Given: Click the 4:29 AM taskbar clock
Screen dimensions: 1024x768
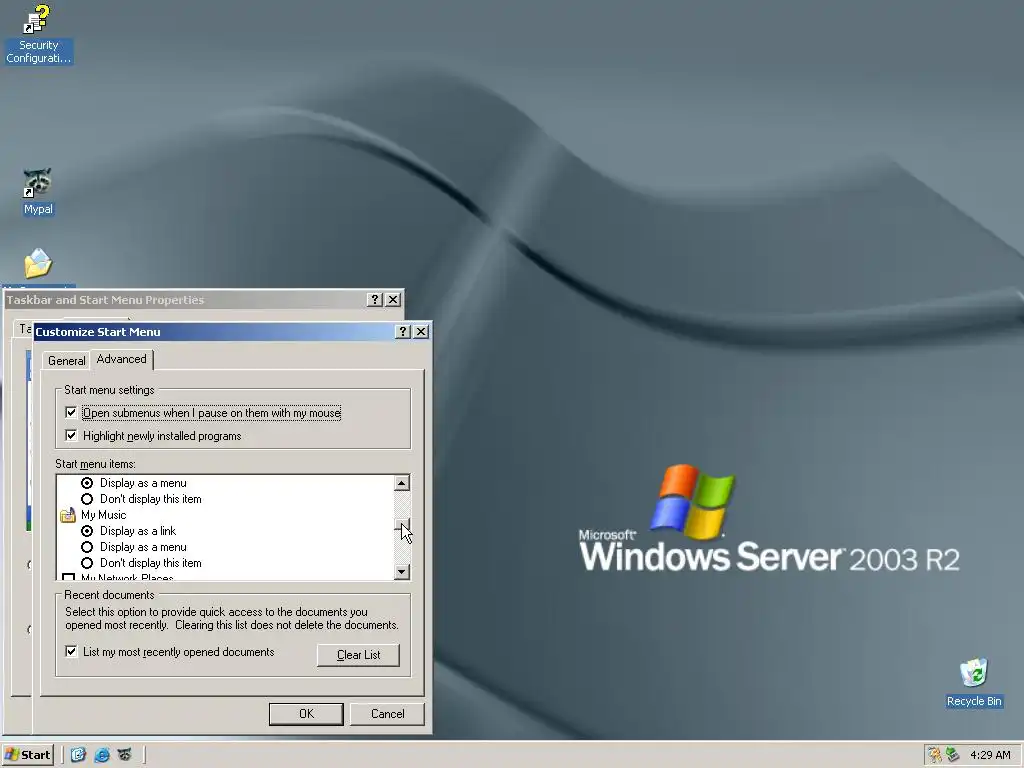Looking at the screenshot, I should [990, 755].
